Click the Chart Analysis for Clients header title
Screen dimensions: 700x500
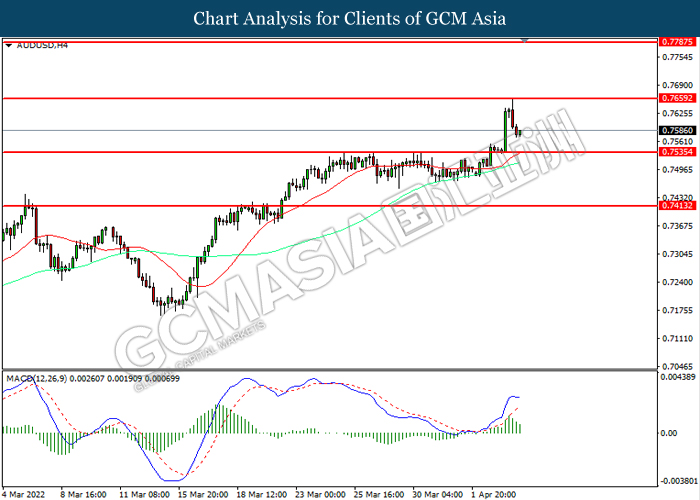pos(350,19)
